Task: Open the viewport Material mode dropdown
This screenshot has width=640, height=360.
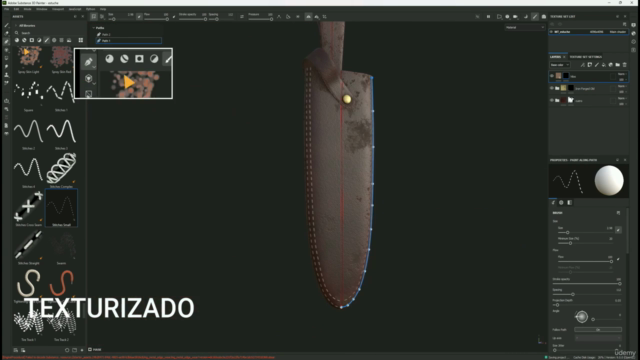Action: pyautogui.click(x=524, y=27)
